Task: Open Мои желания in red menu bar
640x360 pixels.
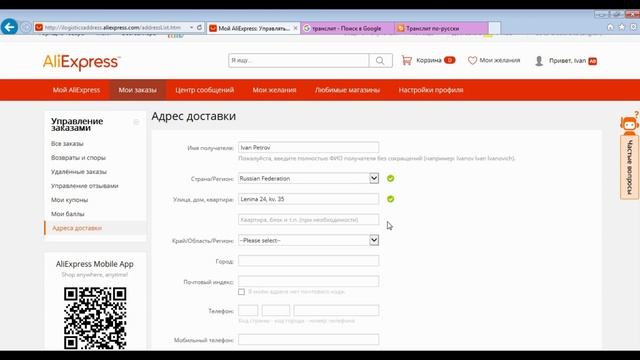Action: tap(274, 90)
